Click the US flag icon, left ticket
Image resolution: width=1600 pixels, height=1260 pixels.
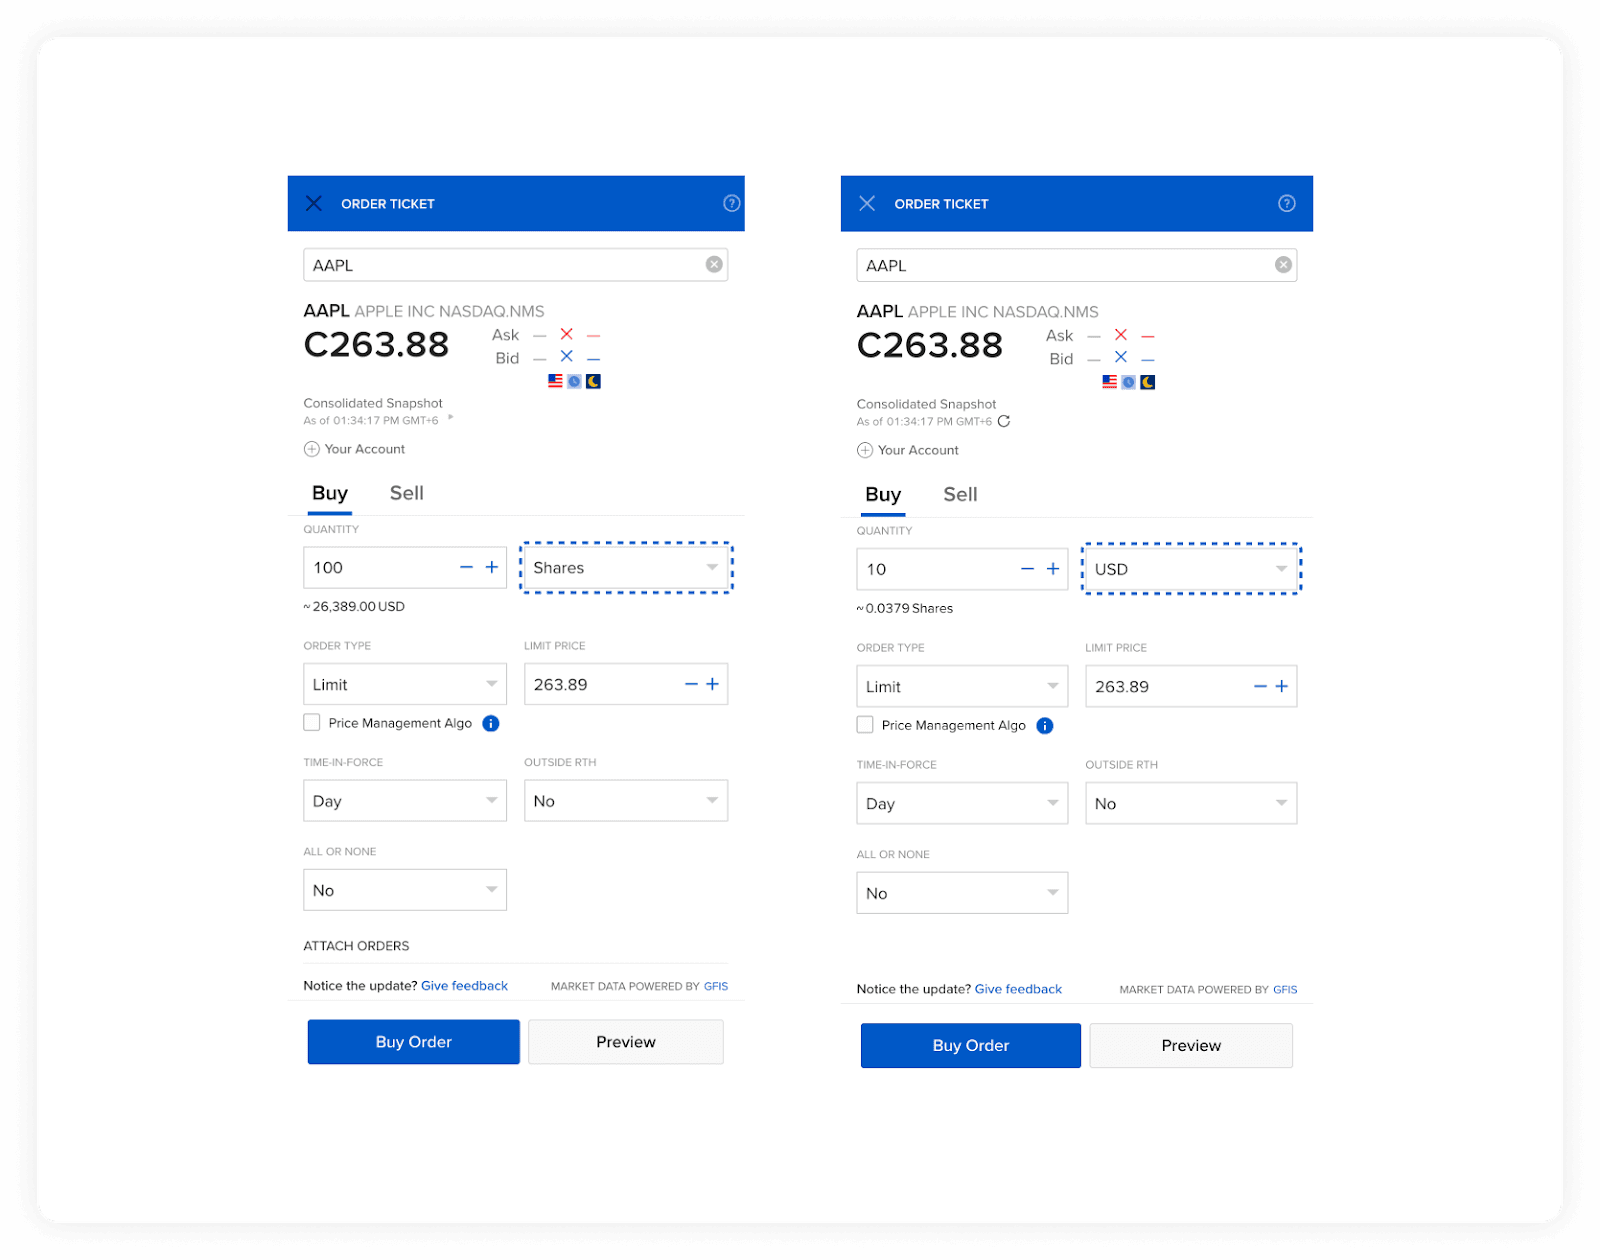coord(555,381)
